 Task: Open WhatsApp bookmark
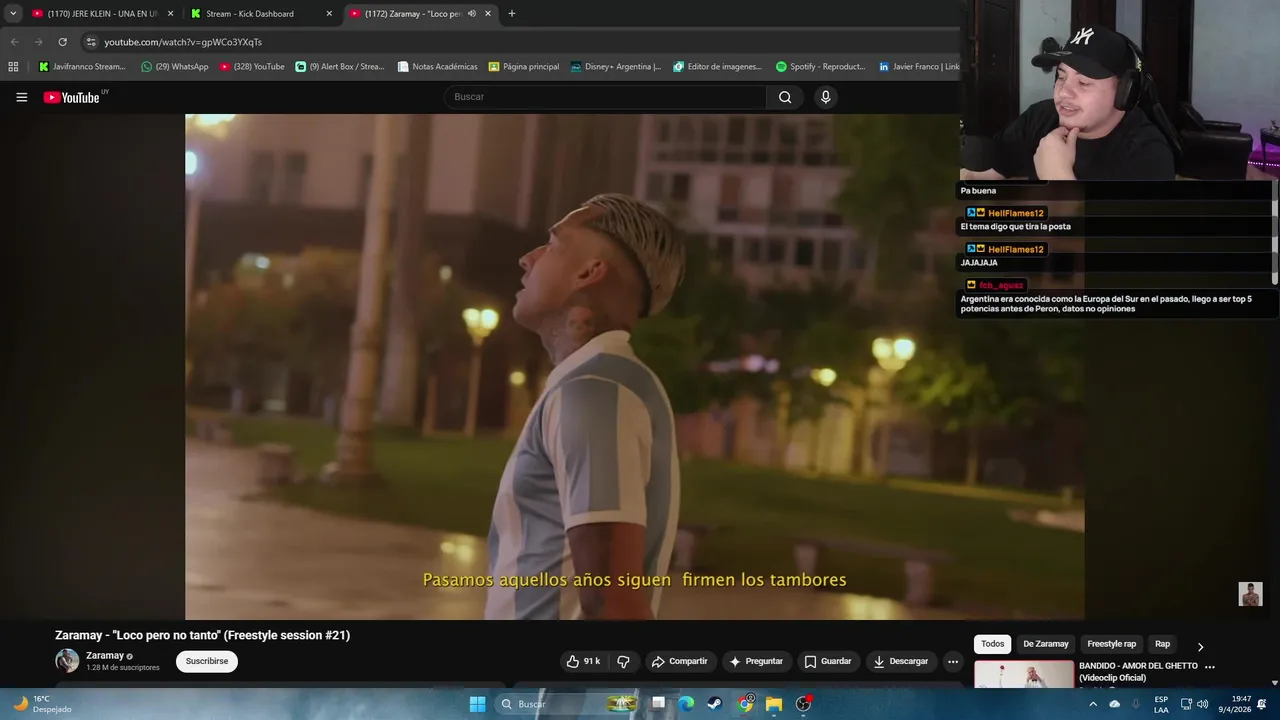coord(175,67)
